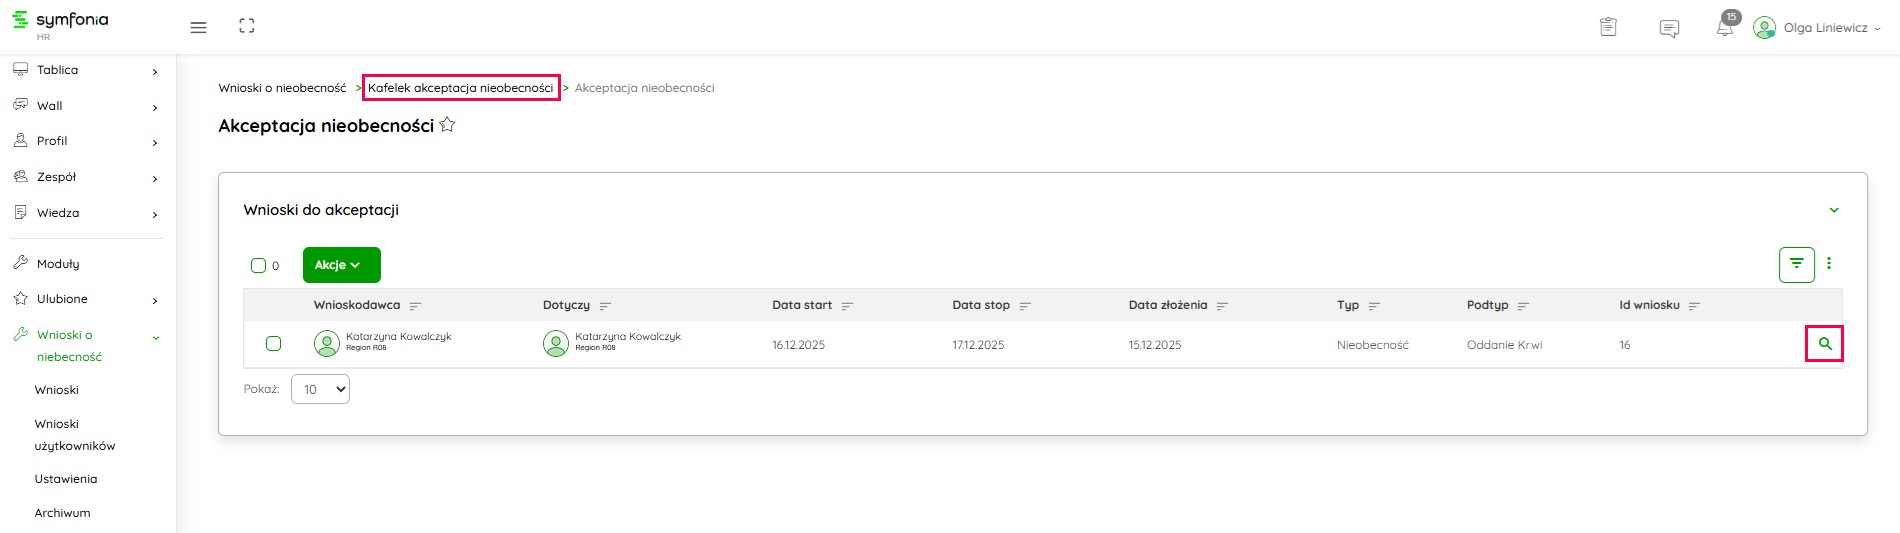The height and width of the screenshot is (533, 1900).
Task: Click the hamburger menu icon
Action: click(198, 27)
